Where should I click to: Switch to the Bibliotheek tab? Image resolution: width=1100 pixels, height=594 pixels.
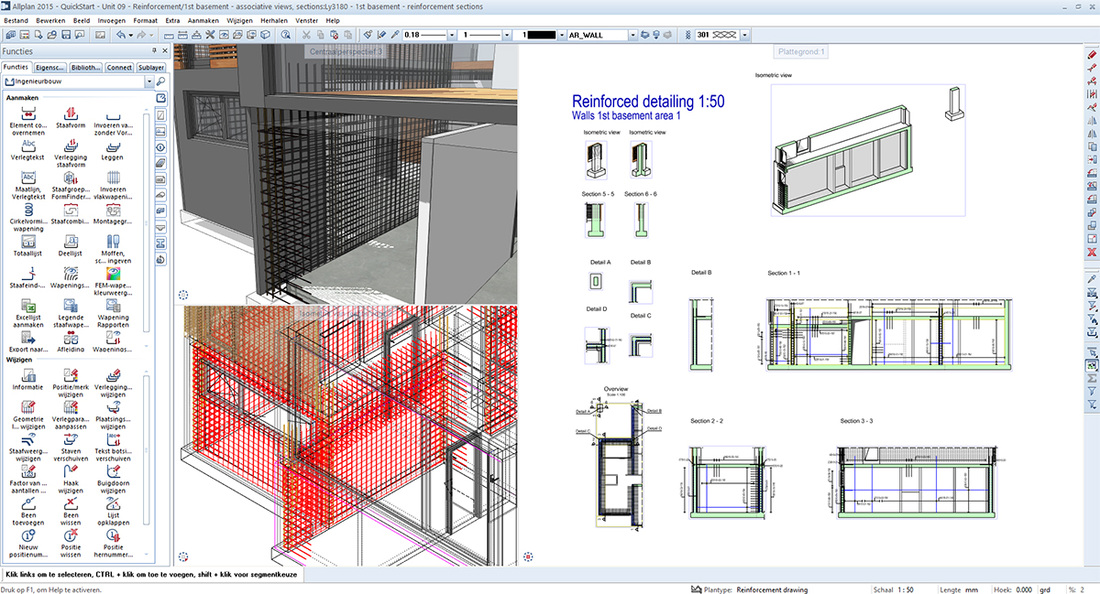point(86,67)
